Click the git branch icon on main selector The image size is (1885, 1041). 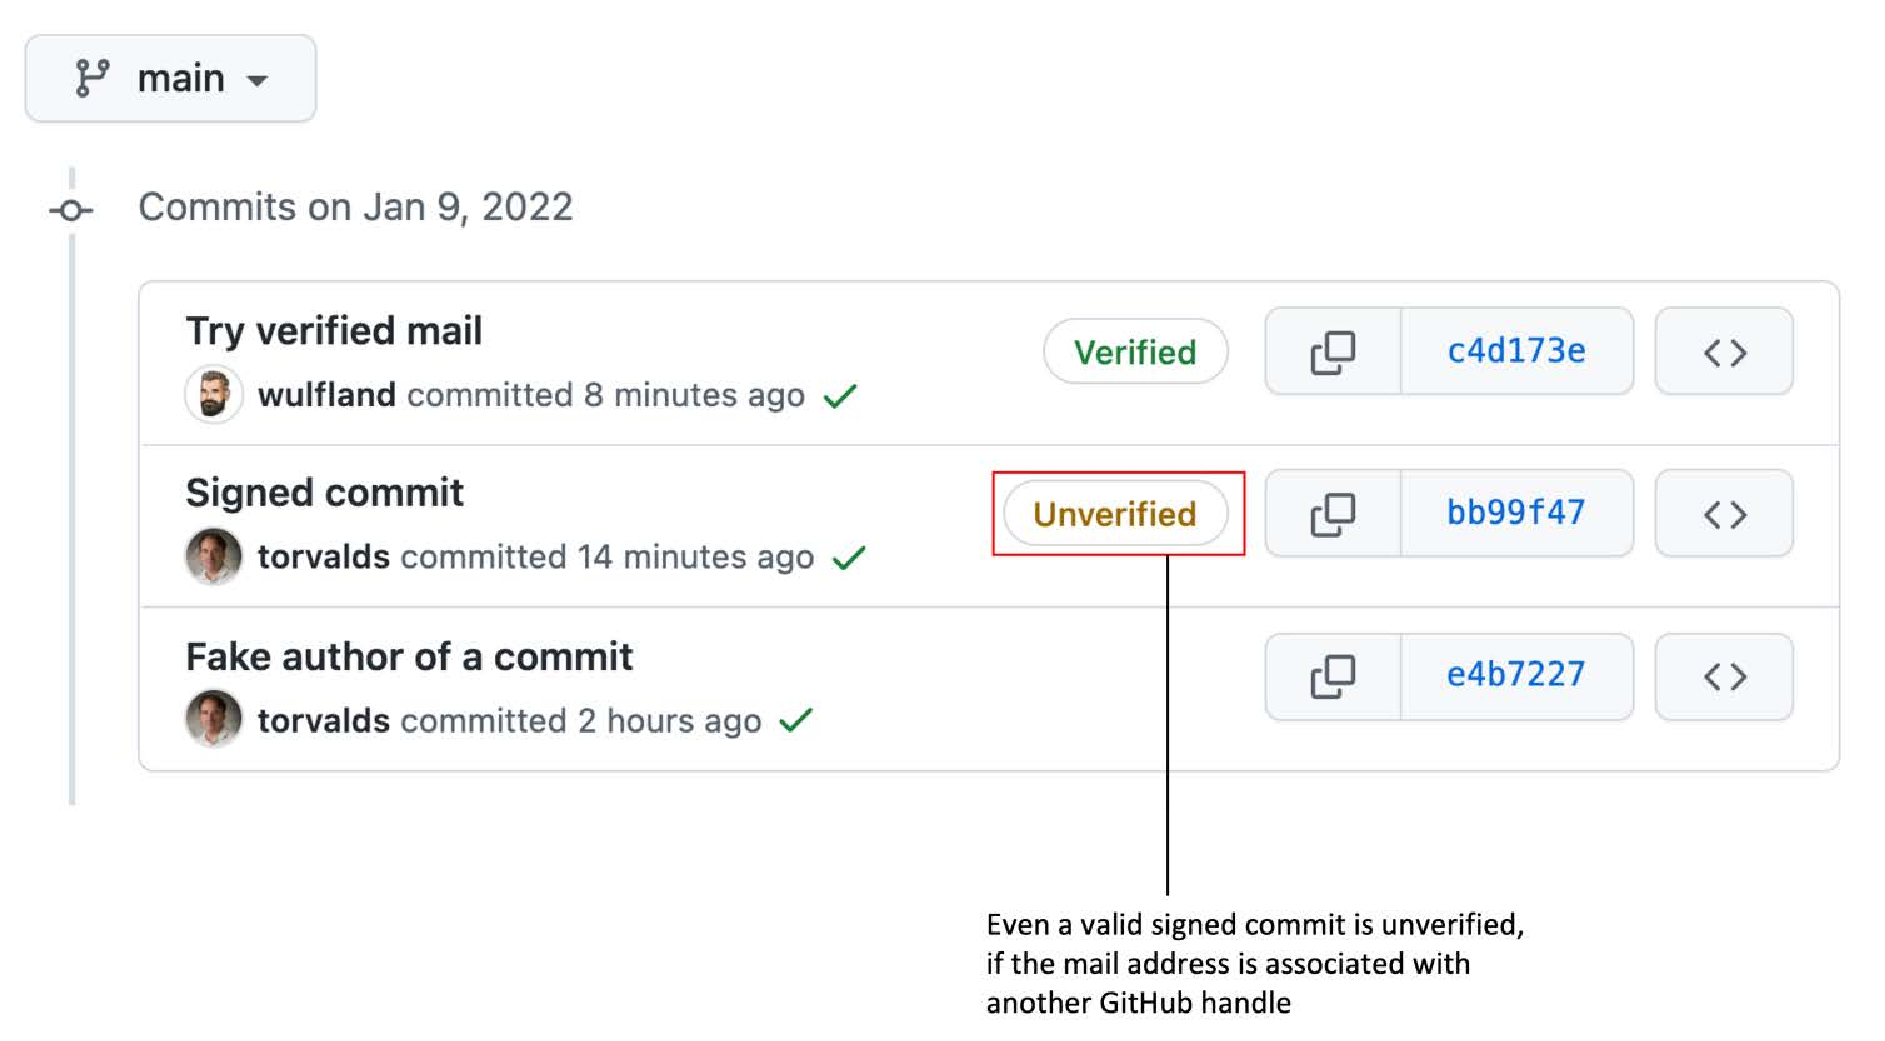coord(92,78)
